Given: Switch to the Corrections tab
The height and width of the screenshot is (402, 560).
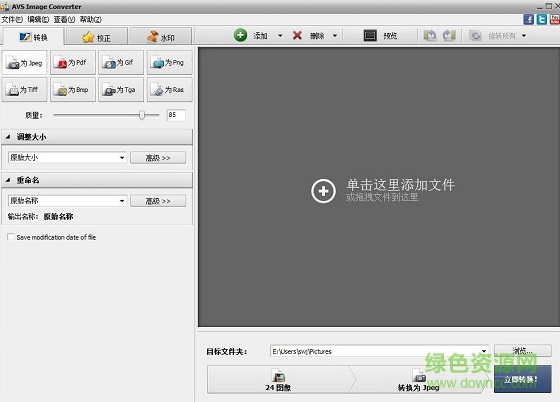Looking at the screenshot, I should [x=96, y=37].
